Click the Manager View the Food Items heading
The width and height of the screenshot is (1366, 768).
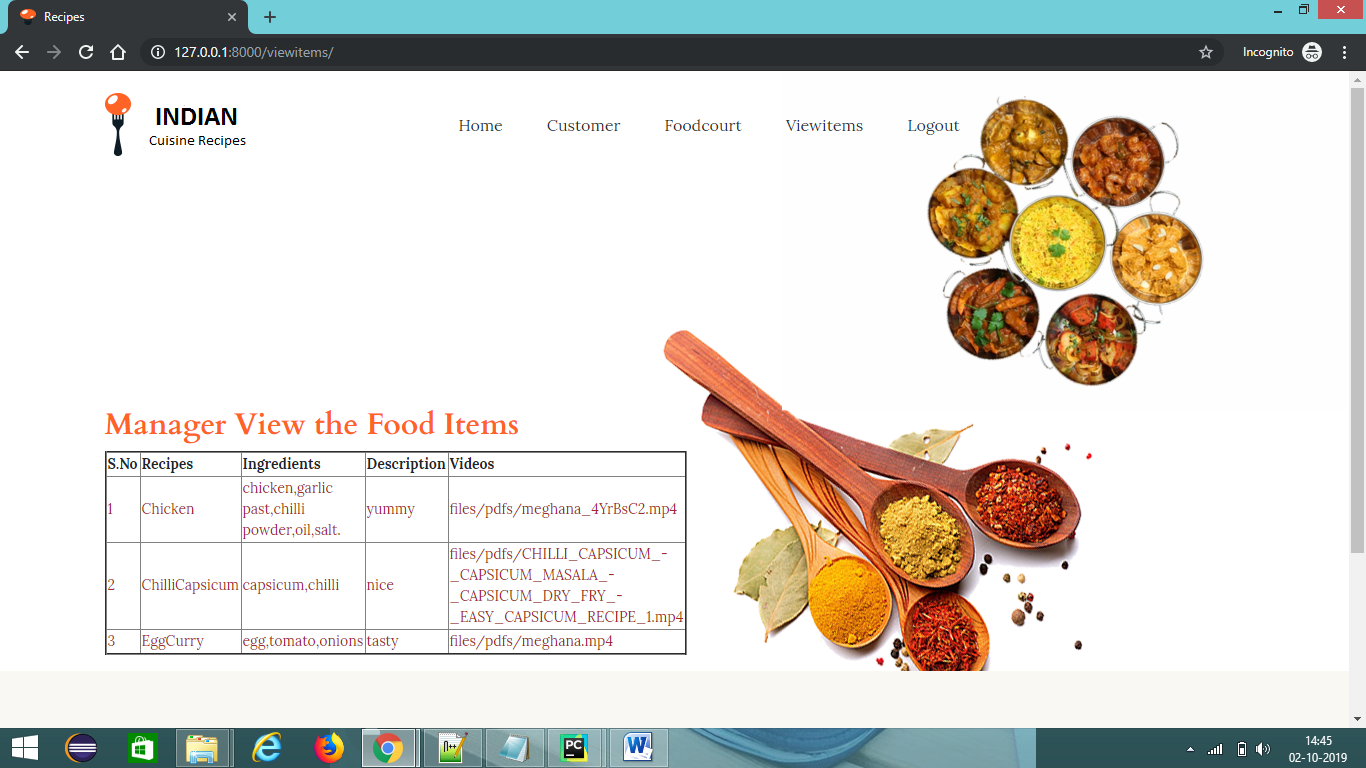(312, 424)
